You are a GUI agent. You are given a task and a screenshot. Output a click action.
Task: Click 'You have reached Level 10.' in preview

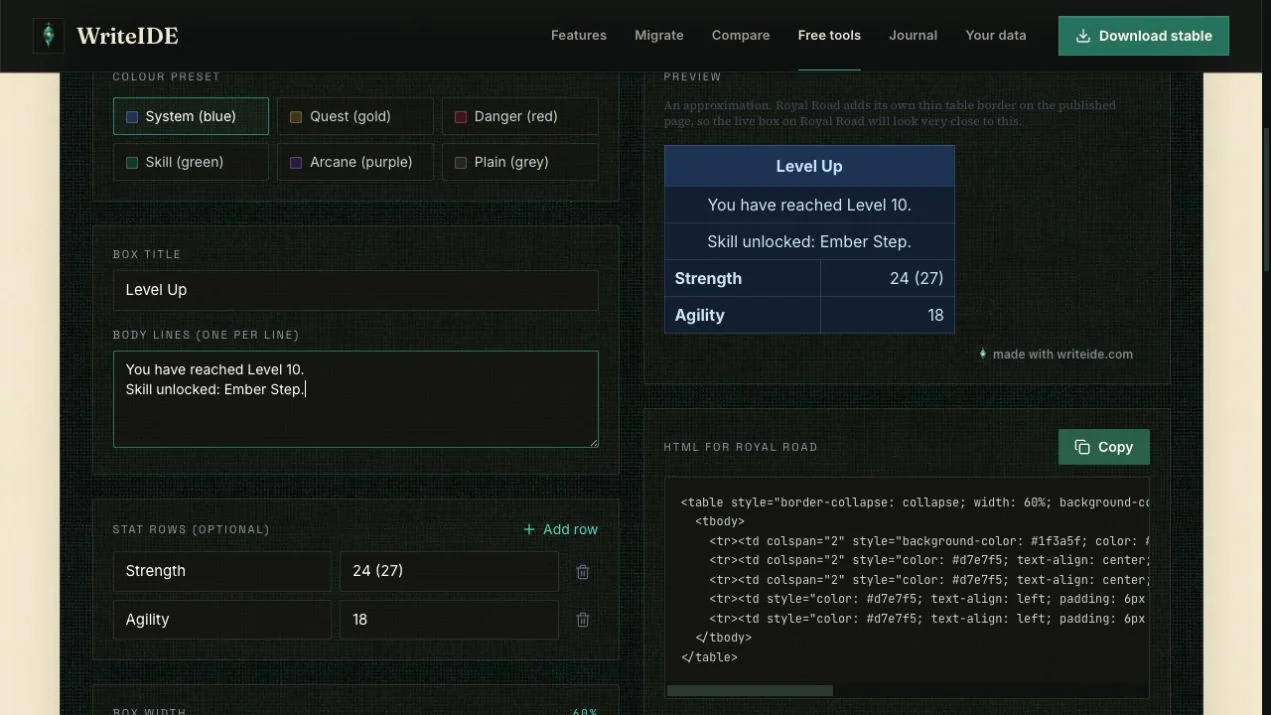[809, 205]
